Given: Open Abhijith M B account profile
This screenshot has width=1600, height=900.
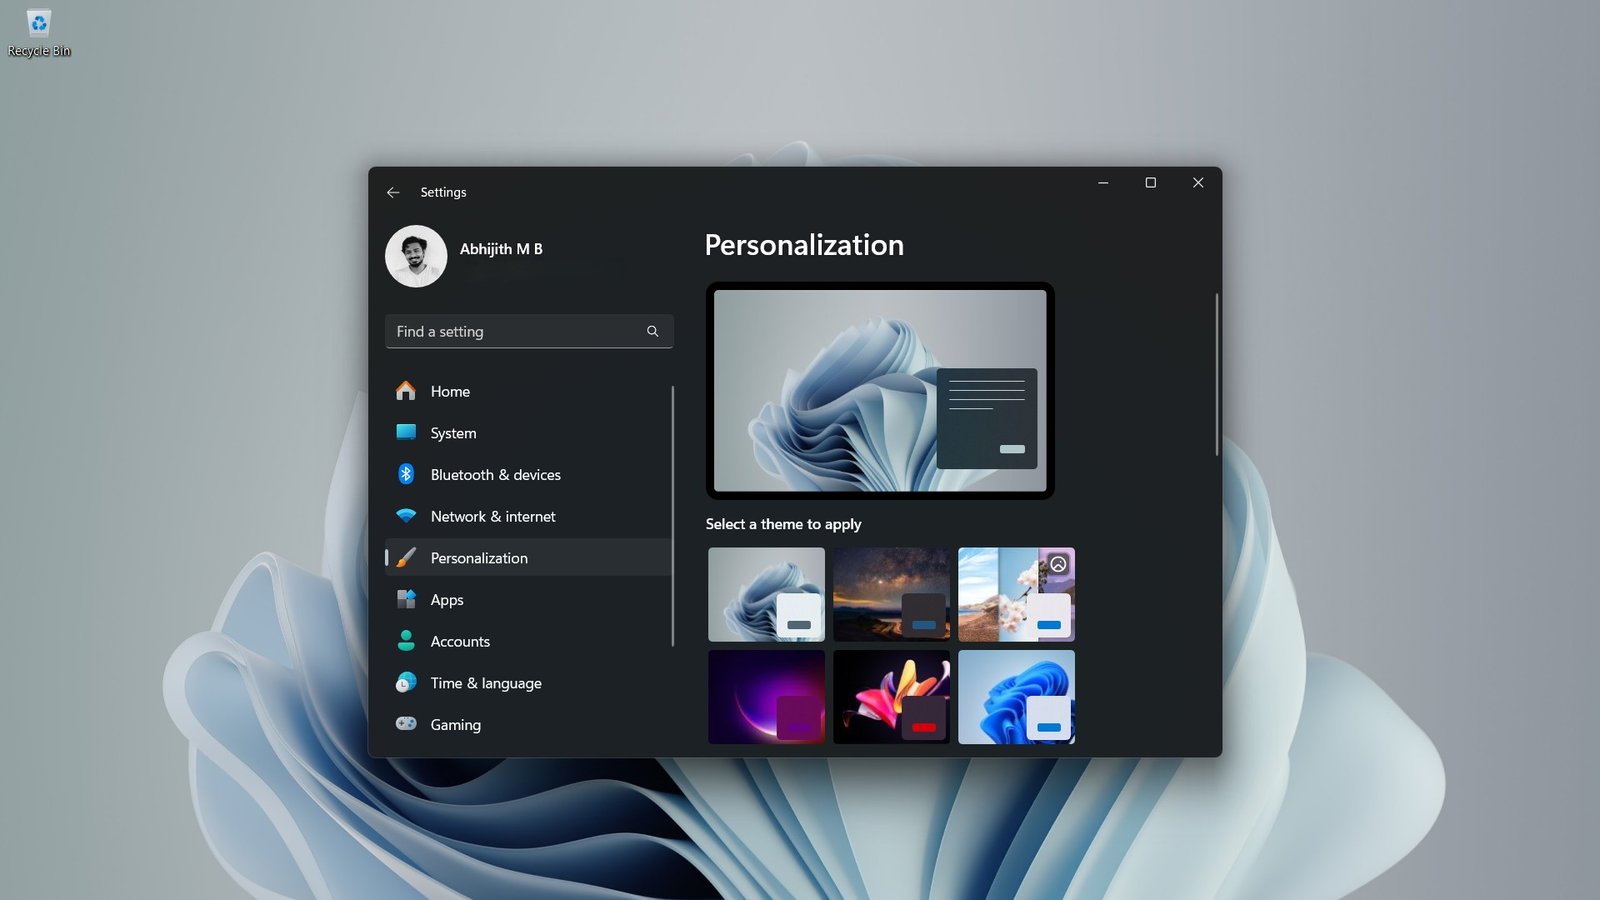Looking at the screenshot, I should 416,256.
